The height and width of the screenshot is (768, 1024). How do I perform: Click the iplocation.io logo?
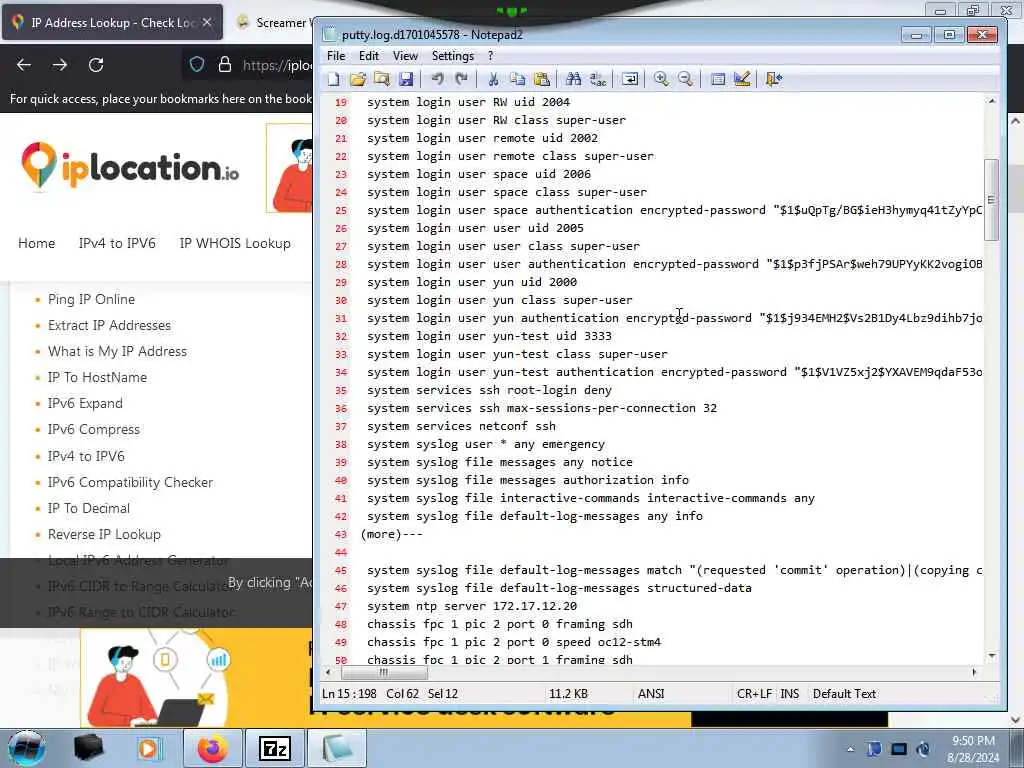click(x=130, y=166)
